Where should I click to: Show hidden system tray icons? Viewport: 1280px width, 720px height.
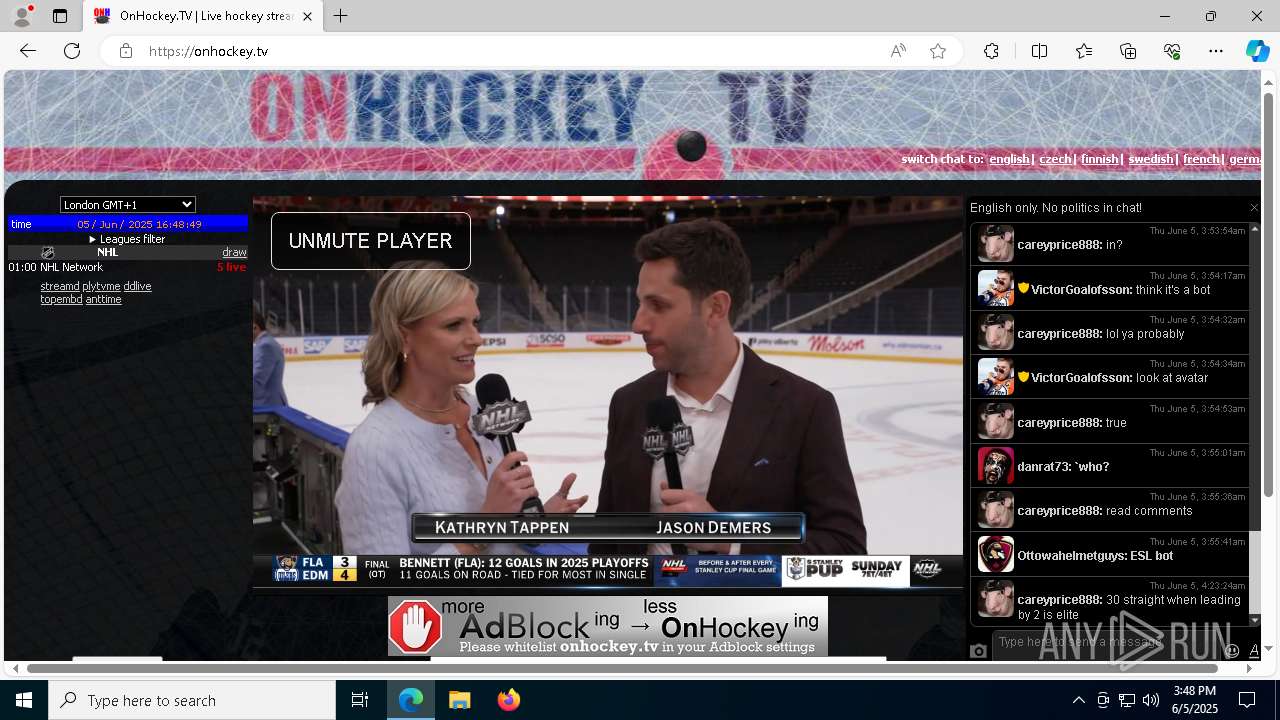pos(1078,700)
